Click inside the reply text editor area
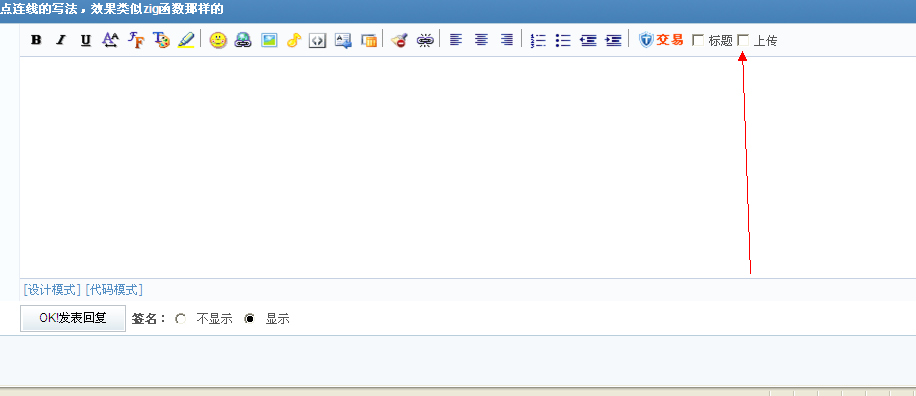Screen dimensions: 916x396 pyautogui.click(x=467, y=168)
